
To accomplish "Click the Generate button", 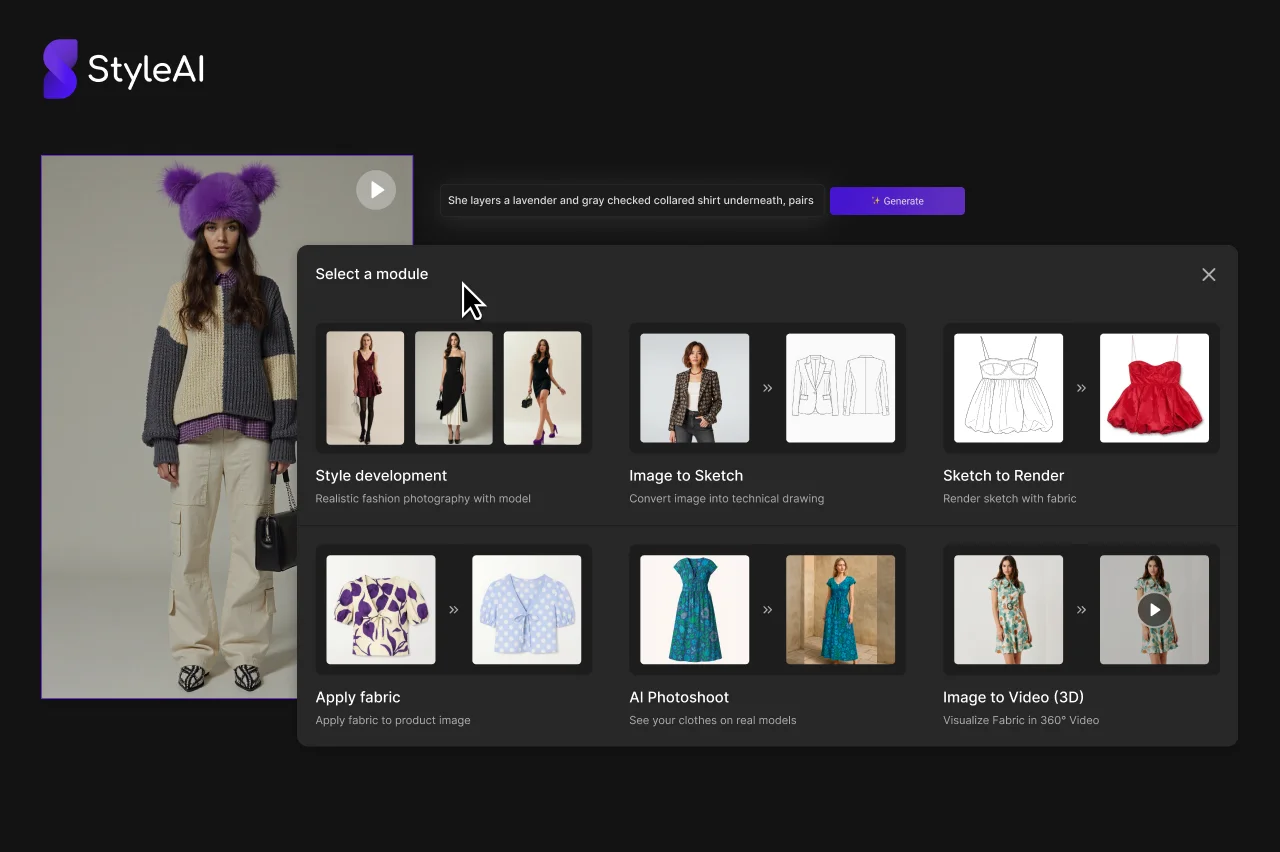I will 897,201.
